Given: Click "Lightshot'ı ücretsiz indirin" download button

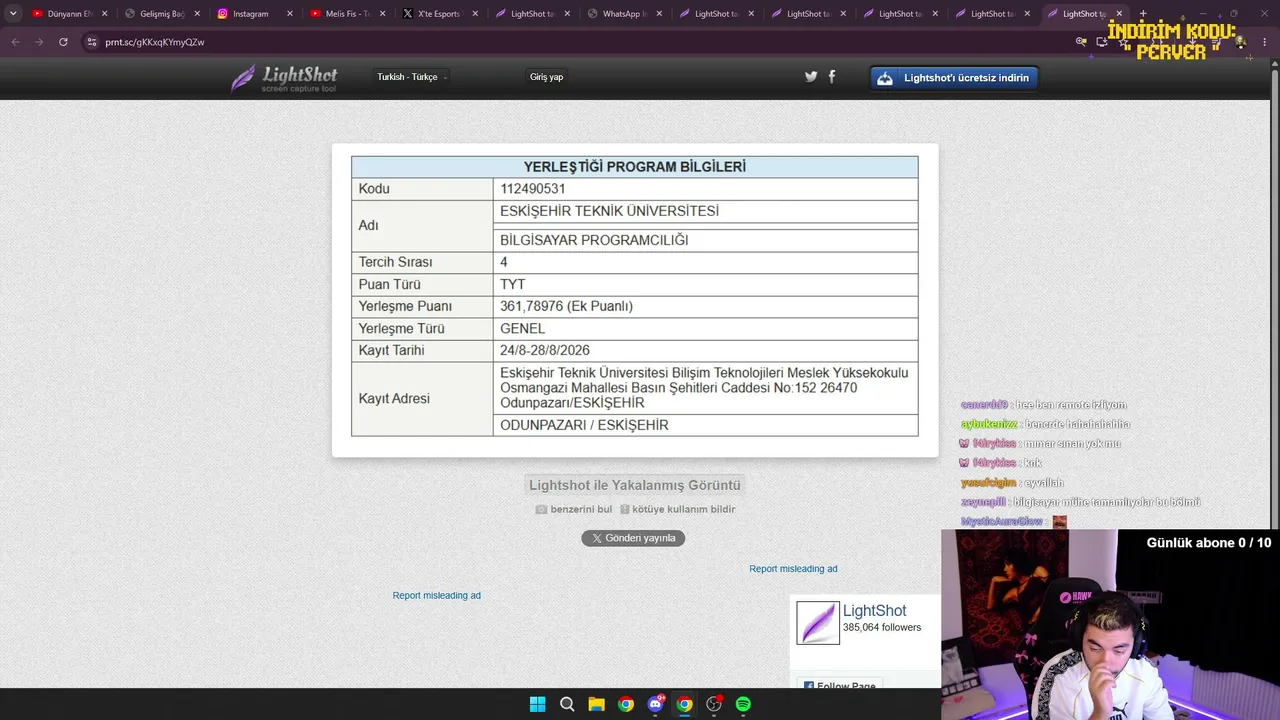Looking at the screenshot, I should pos(955,78).
